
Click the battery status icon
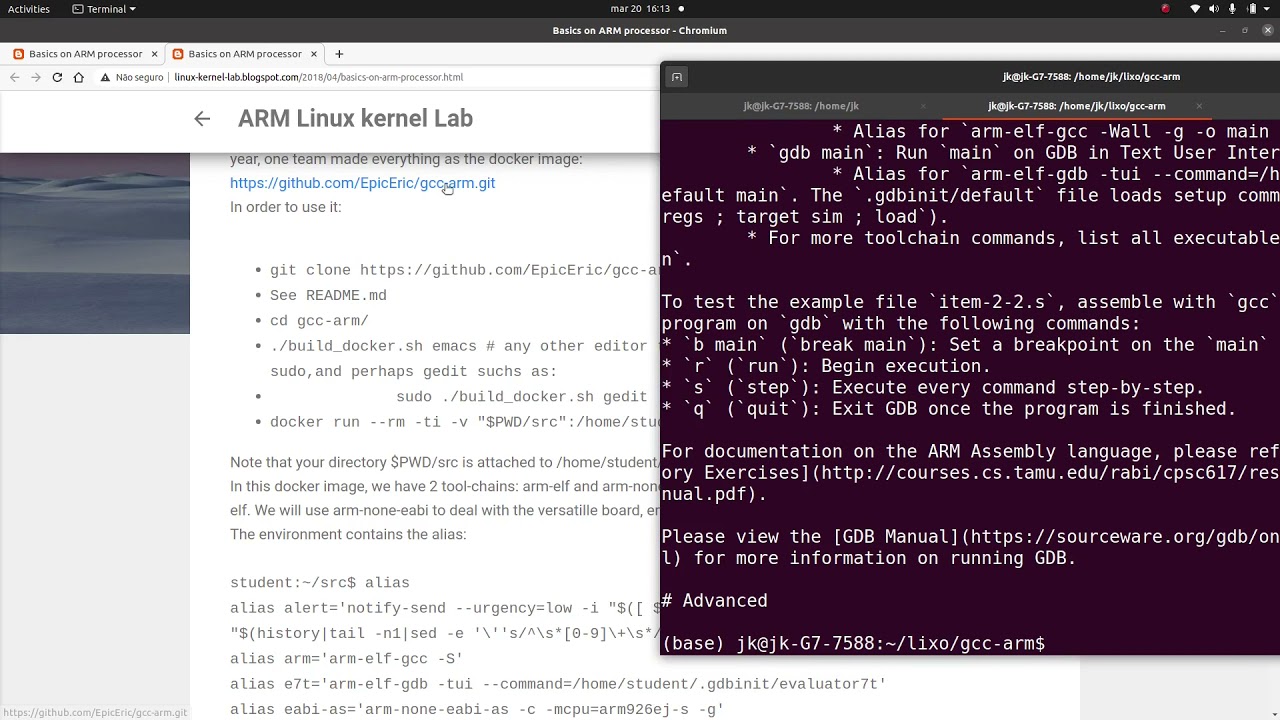1252,9
